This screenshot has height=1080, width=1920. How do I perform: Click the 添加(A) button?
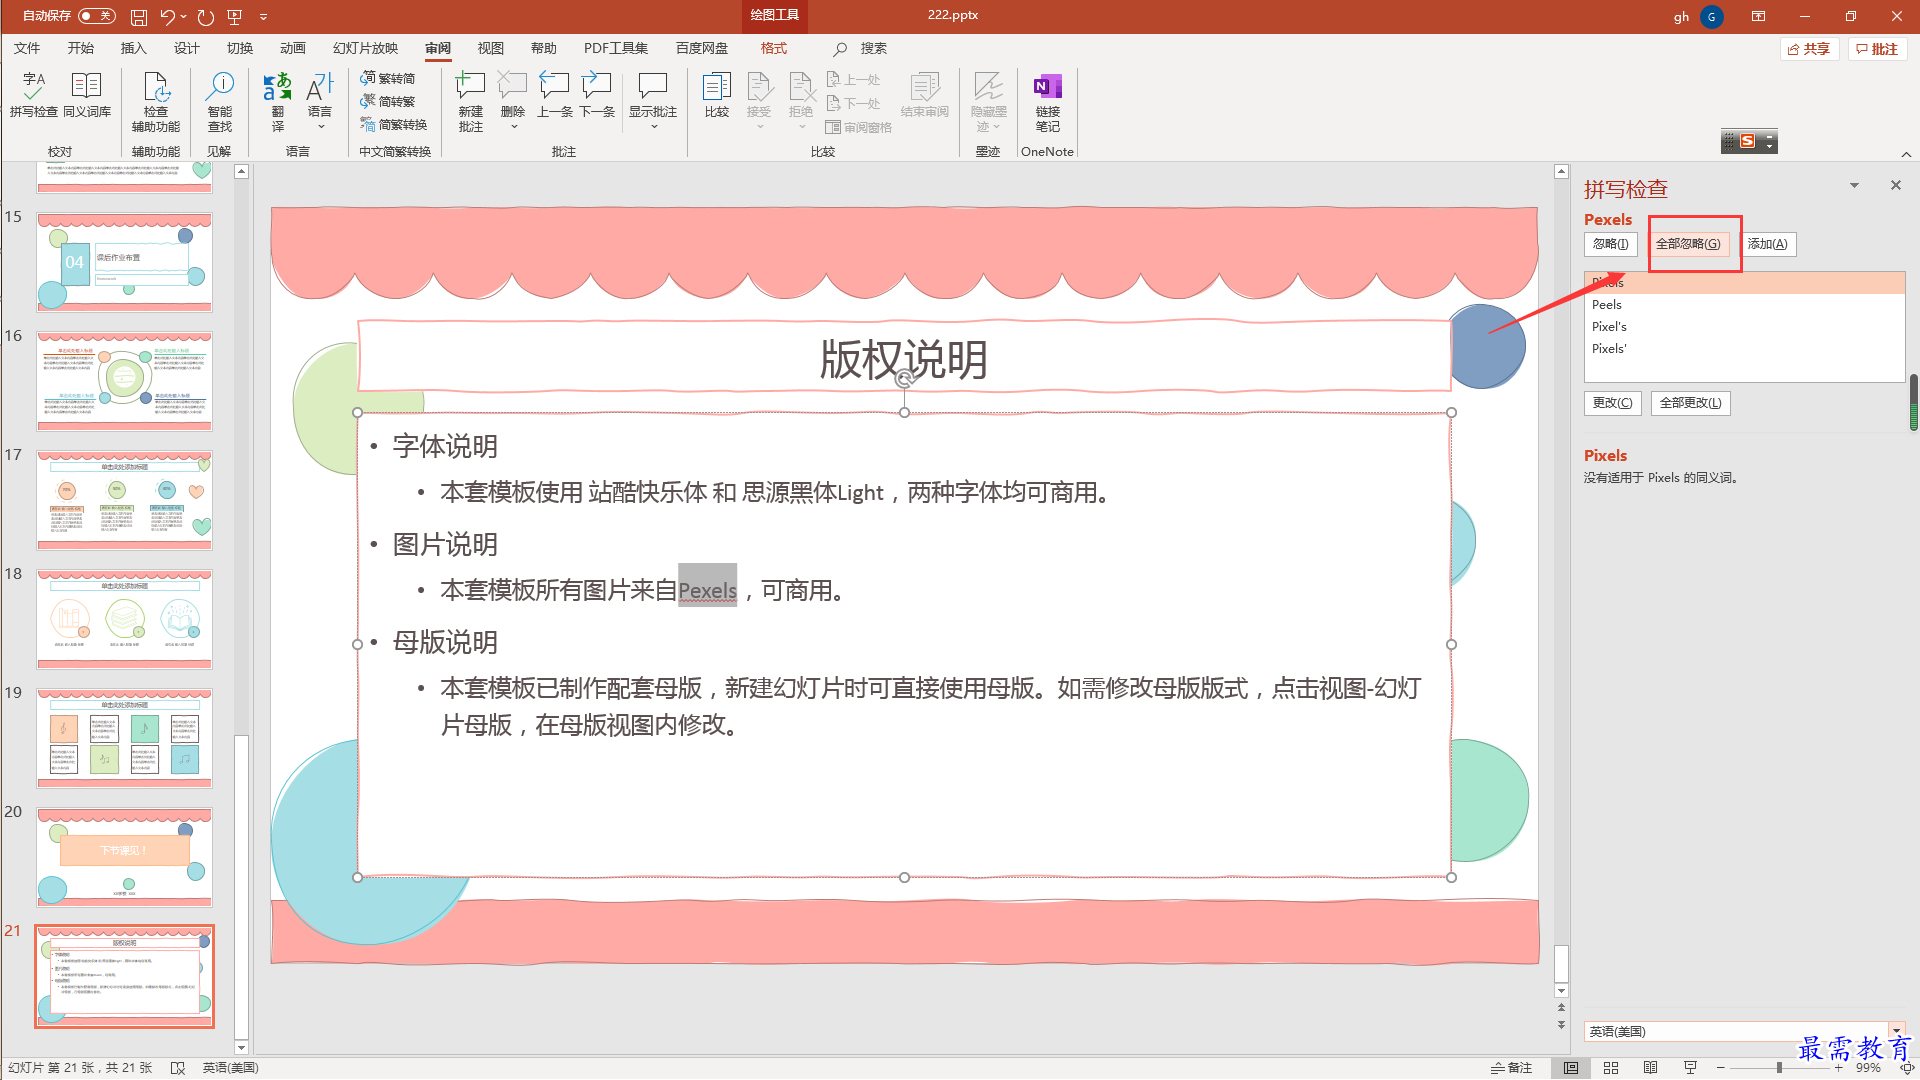[1767, 244]
